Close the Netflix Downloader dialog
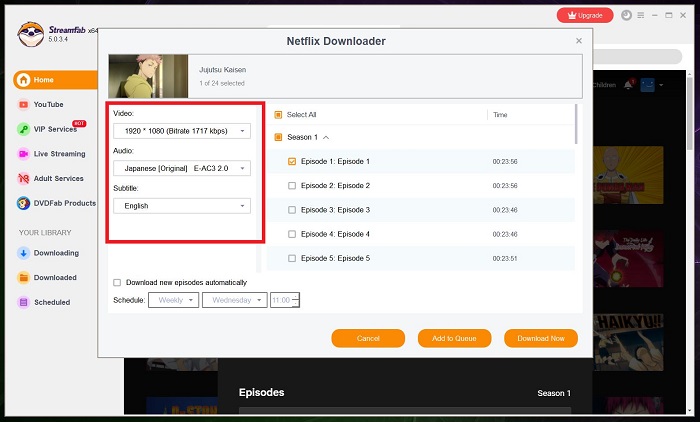 coord(579,41)
